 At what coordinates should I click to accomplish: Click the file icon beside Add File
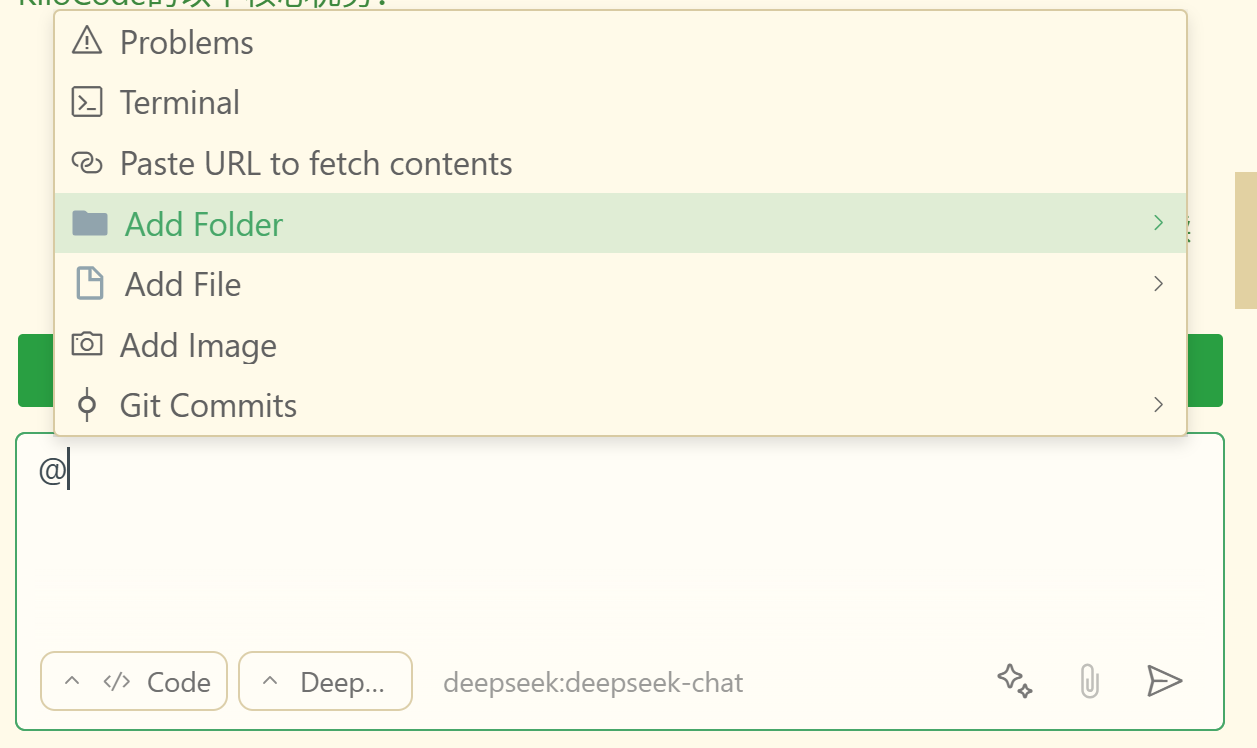coord(90,284)
